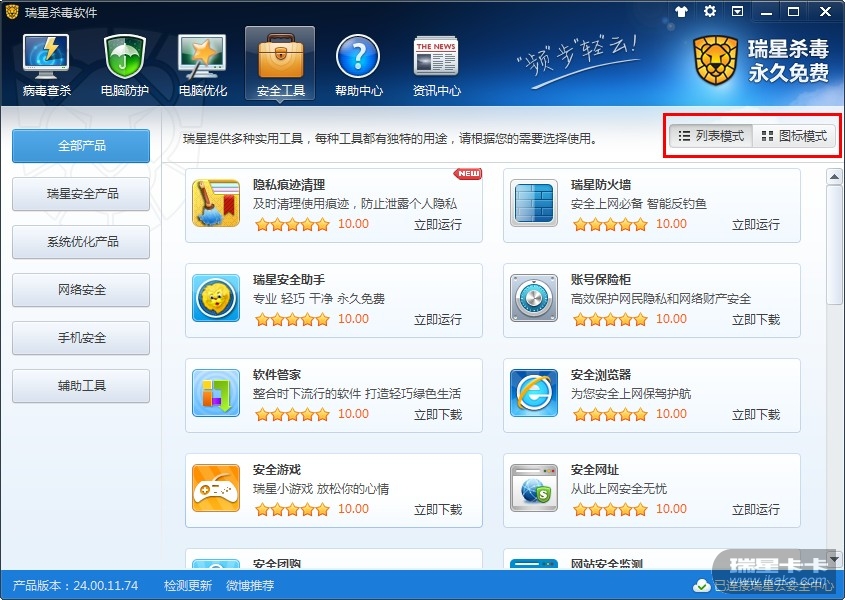The width and height of the screenshot is (845, 600).
Task: Open settings gear in title bar
Action: pyautogui.click(x=710, y=11)
